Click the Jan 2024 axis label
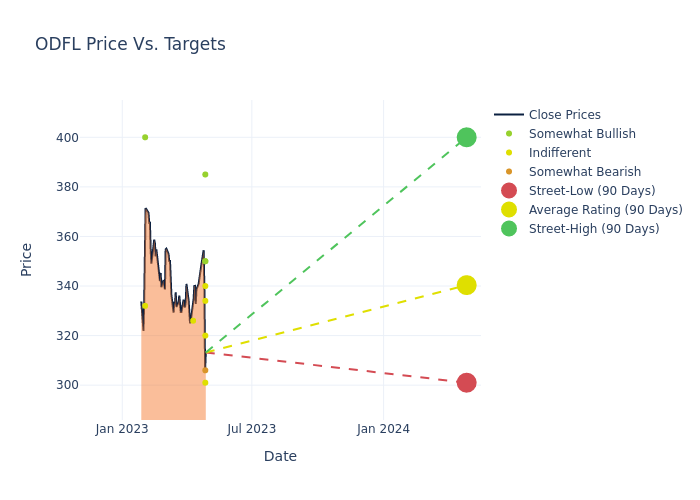Viewport: 700px width, 500px height. click(383, 429)
